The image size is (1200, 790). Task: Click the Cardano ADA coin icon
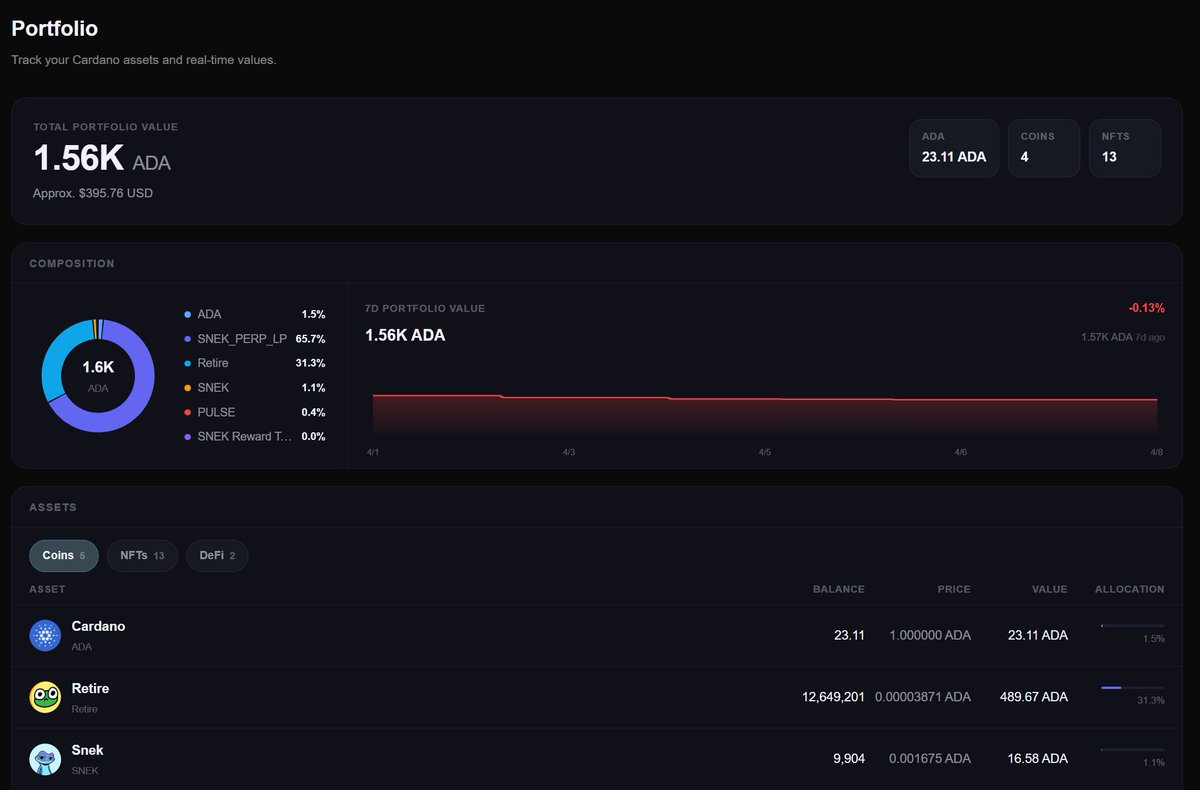point(45,635)
